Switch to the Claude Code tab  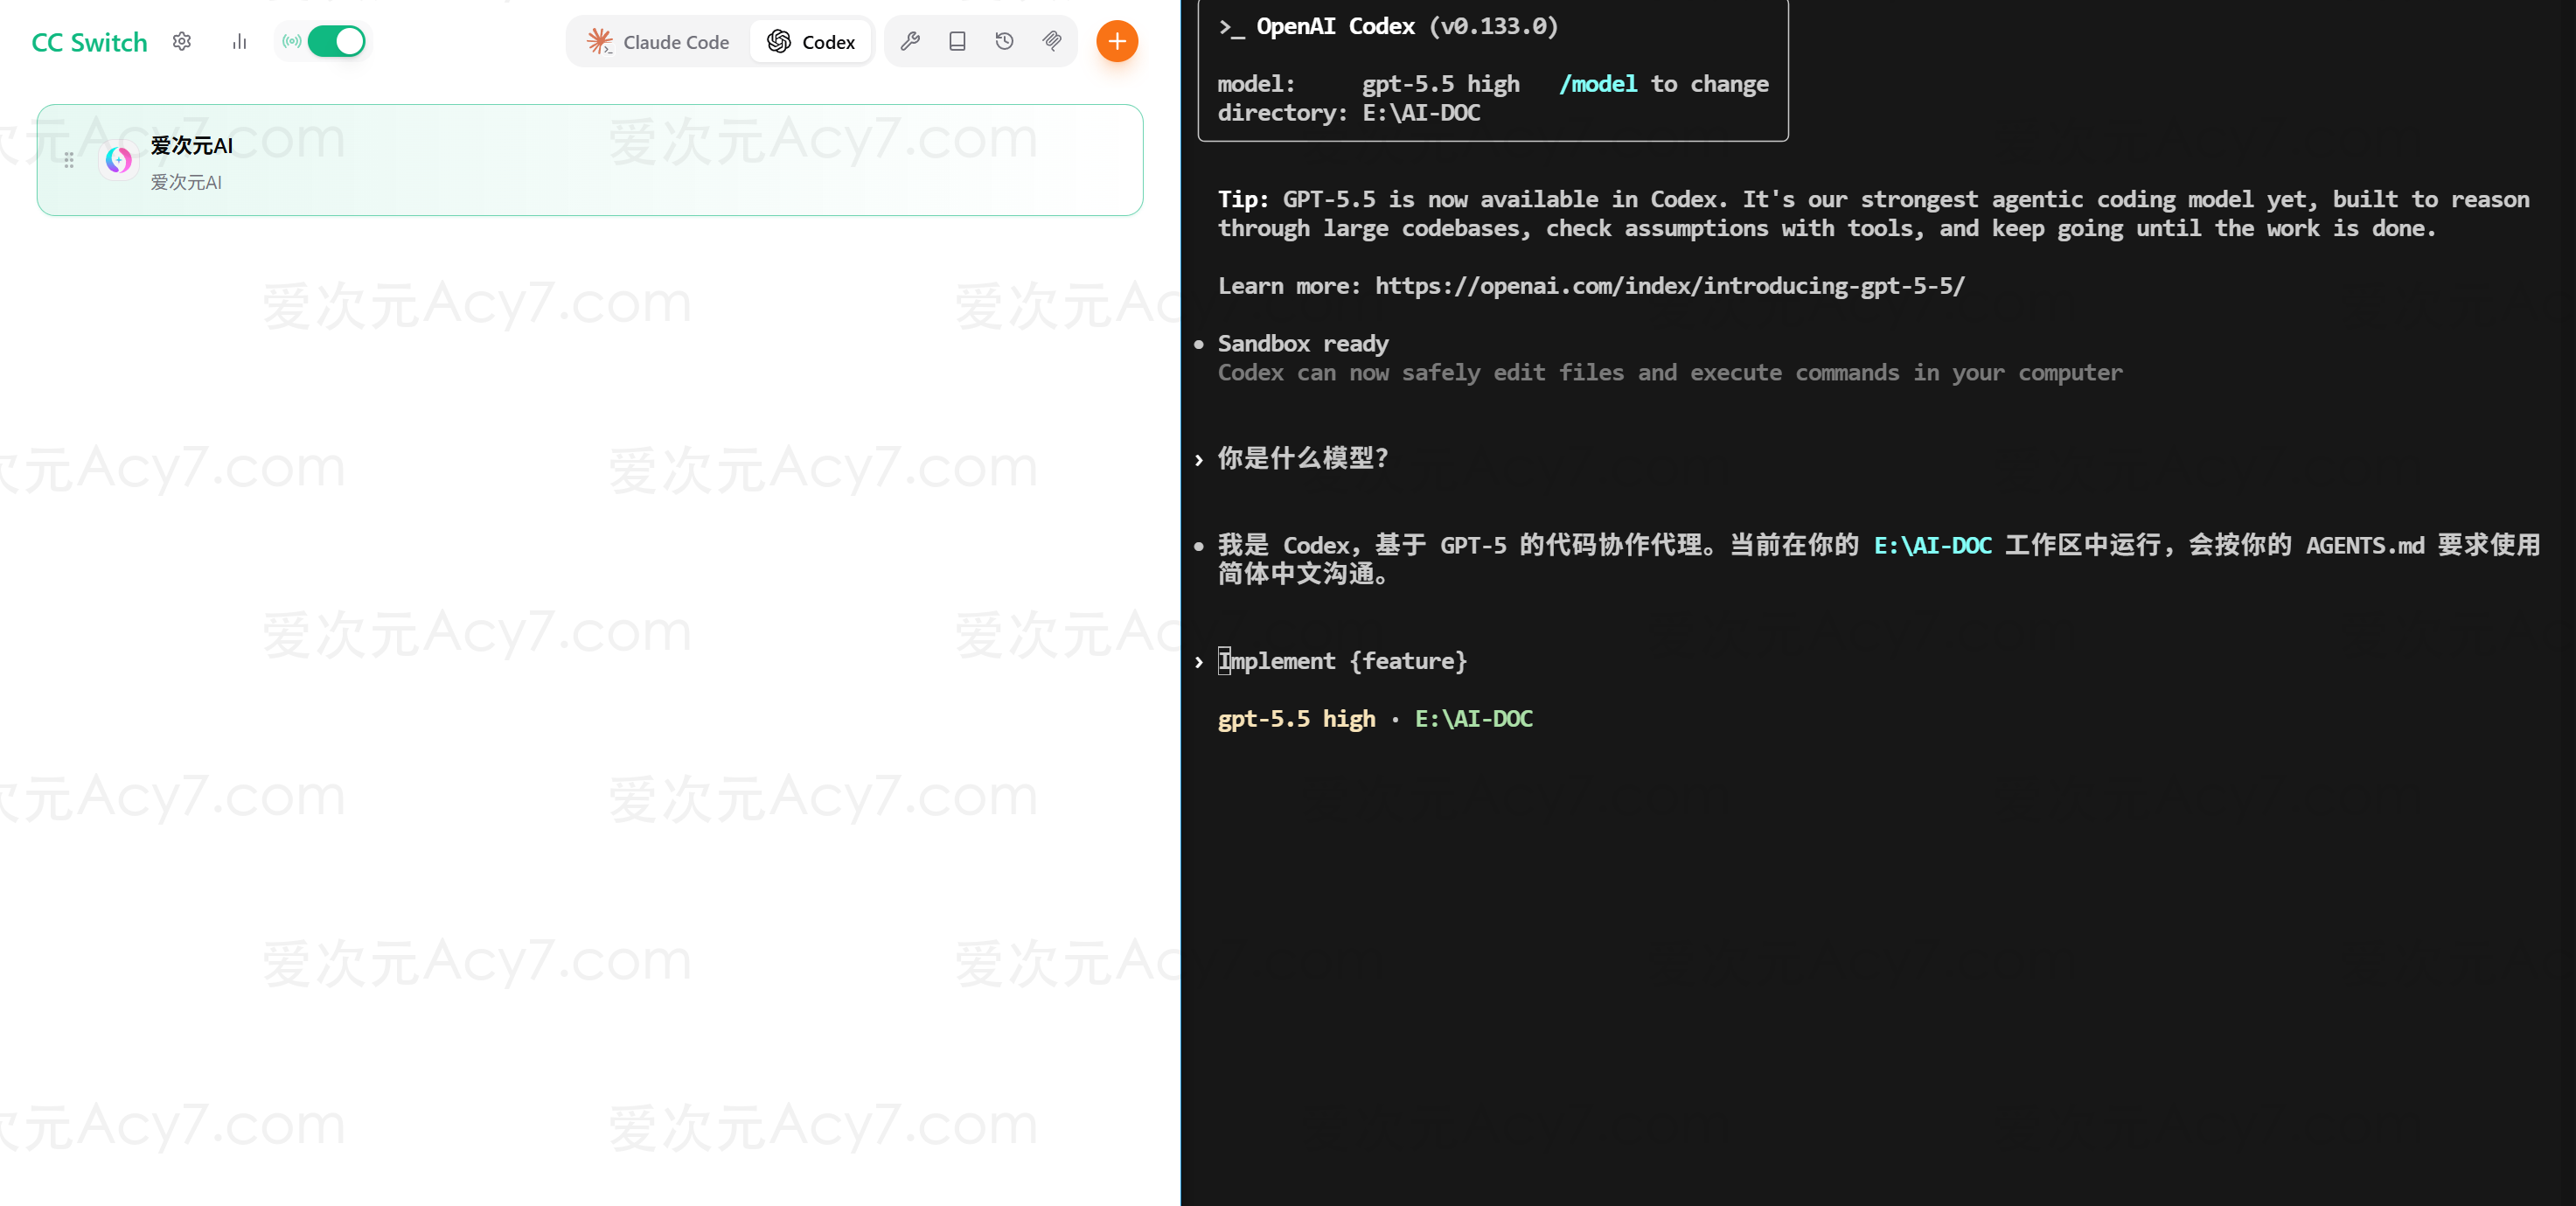[659, 42]
